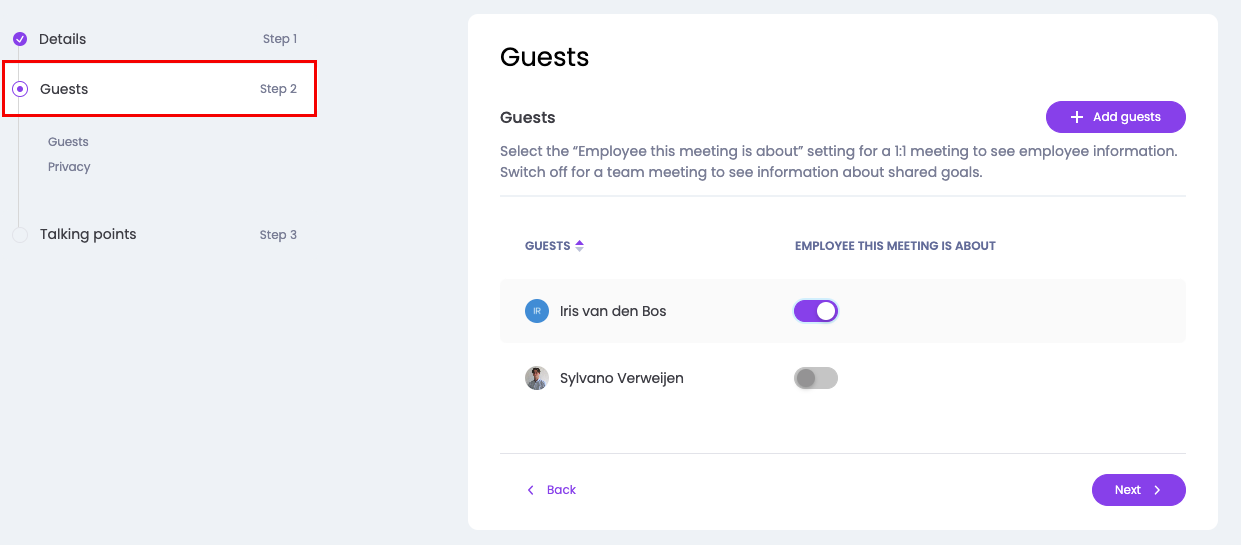Click Iris van den Bos avatar initials
The image size is (1241, 545).
point(537,311)
